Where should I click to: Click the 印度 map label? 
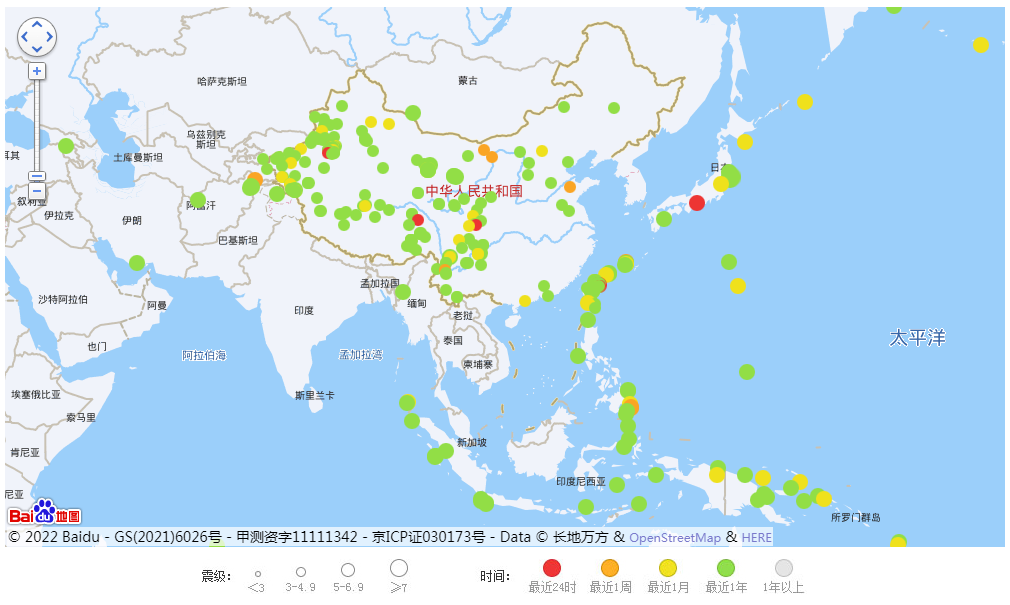304,311
